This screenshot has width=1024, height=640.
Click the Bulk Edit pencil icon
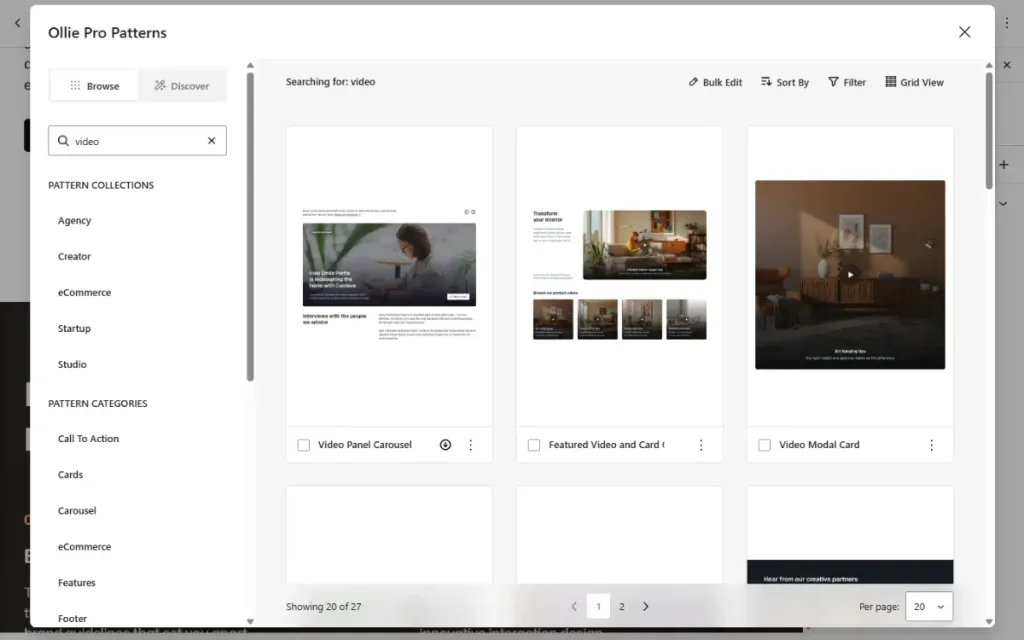coord(694,82)
